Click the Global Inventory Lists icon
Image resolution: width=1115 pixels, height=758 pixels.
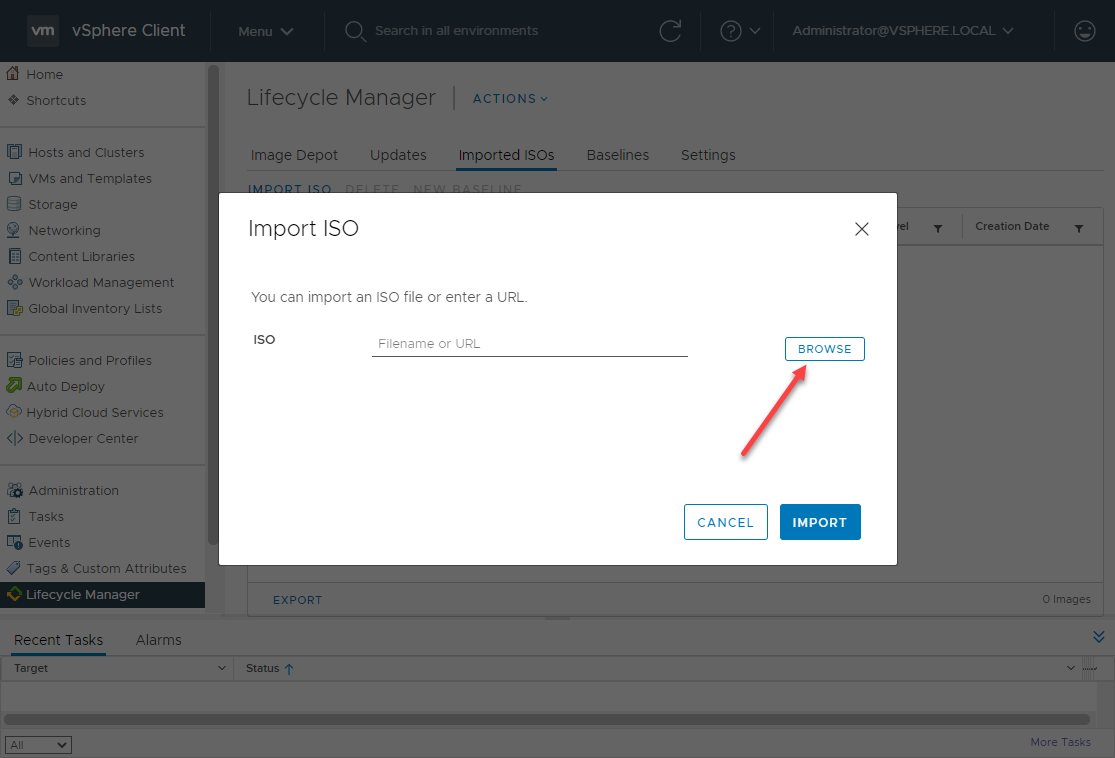click(x=14, y=308)
